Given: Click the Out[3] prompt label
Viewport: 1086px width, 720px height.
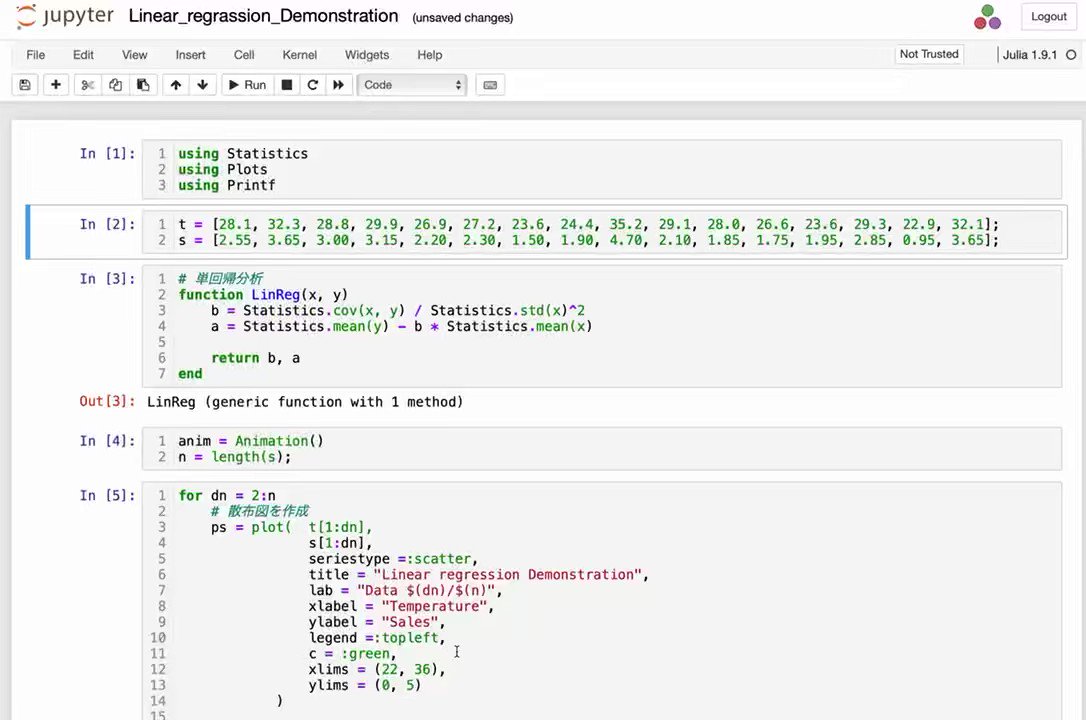Looking at the screenshot, I should [x=107, y=402].
